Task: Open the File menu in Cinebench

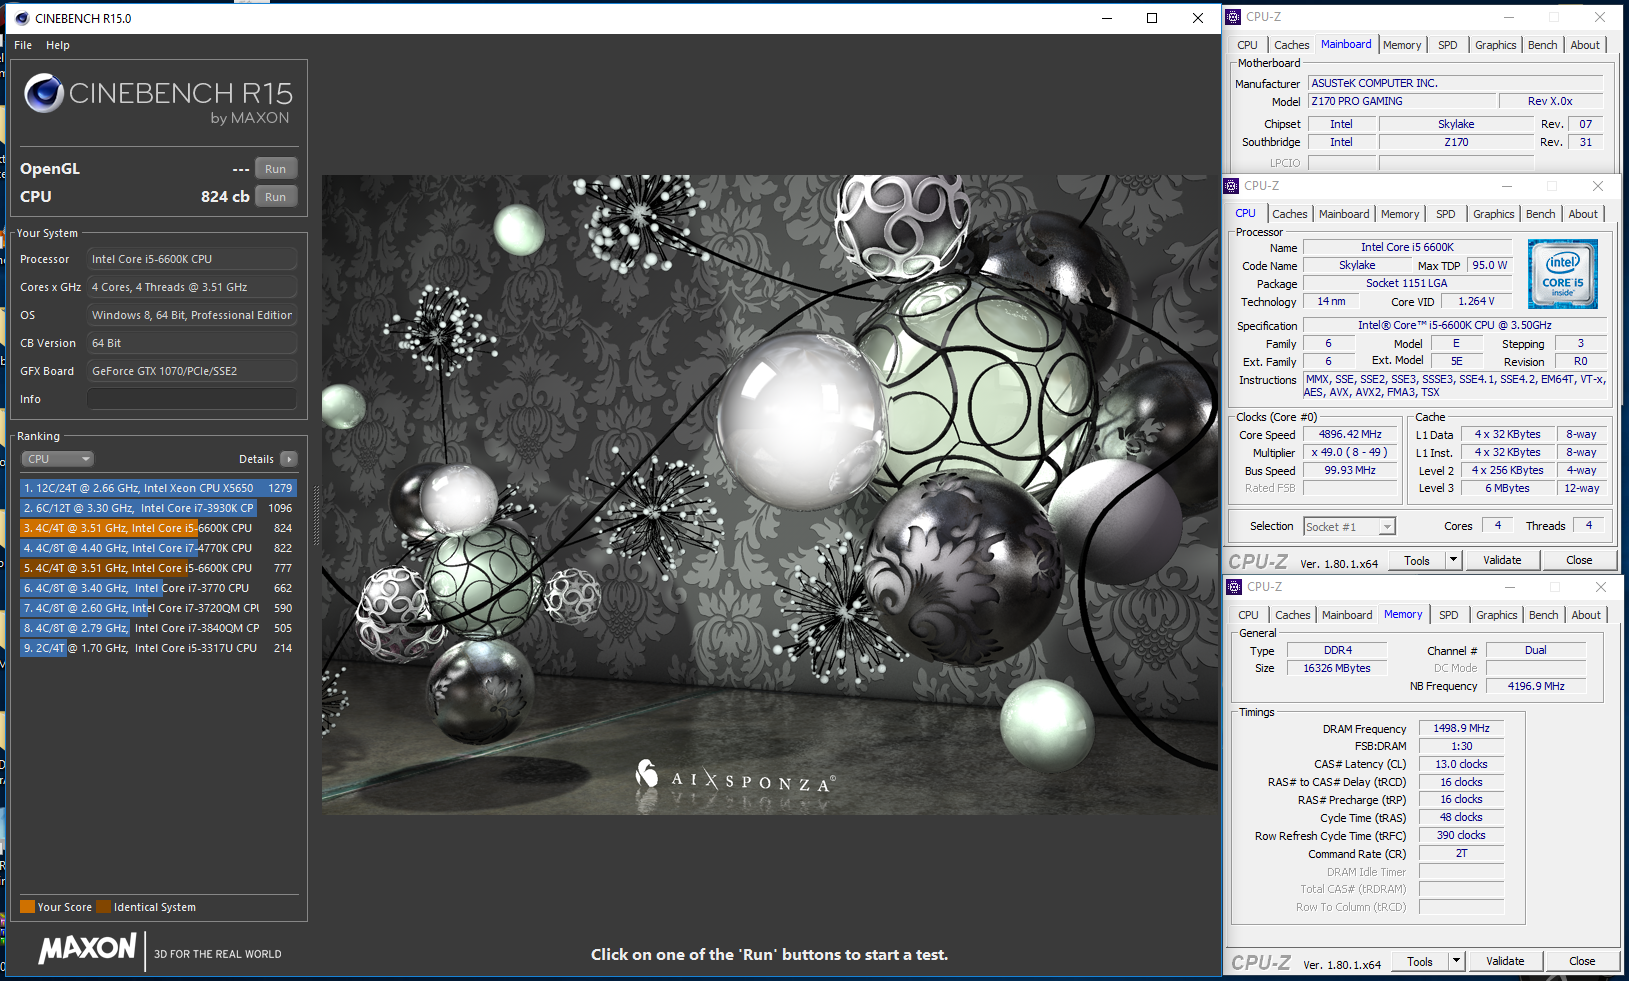Action: click(23, 45)
